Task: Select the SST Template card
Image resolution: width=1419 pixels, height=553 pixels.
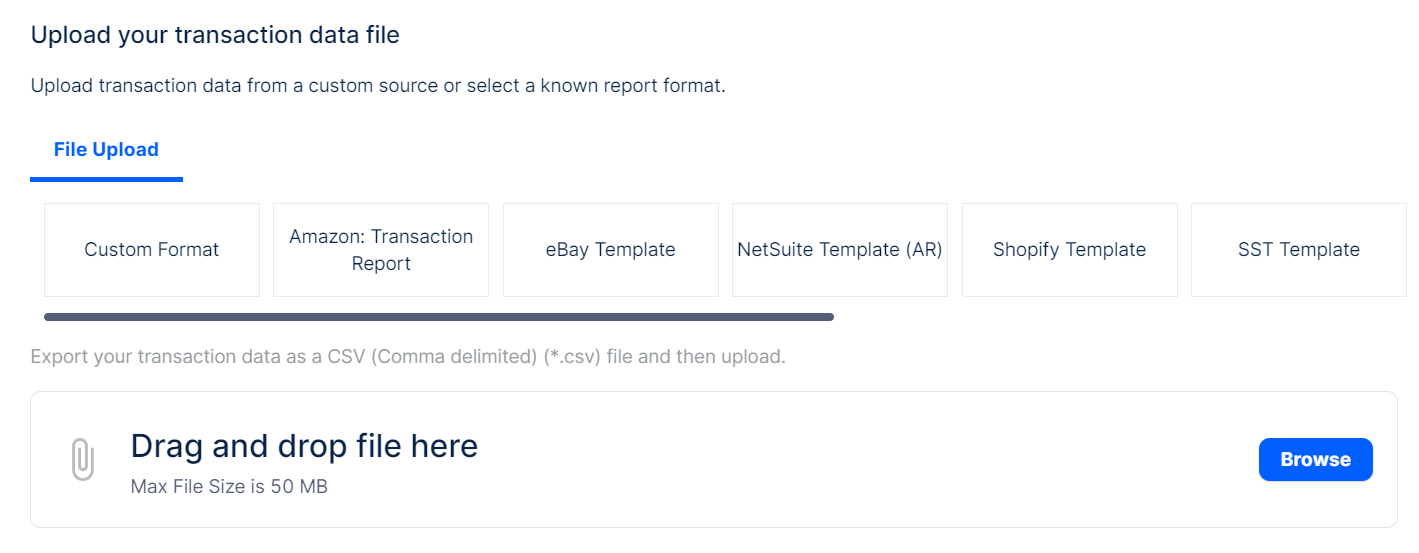Action: click(x=1298, y=250)
